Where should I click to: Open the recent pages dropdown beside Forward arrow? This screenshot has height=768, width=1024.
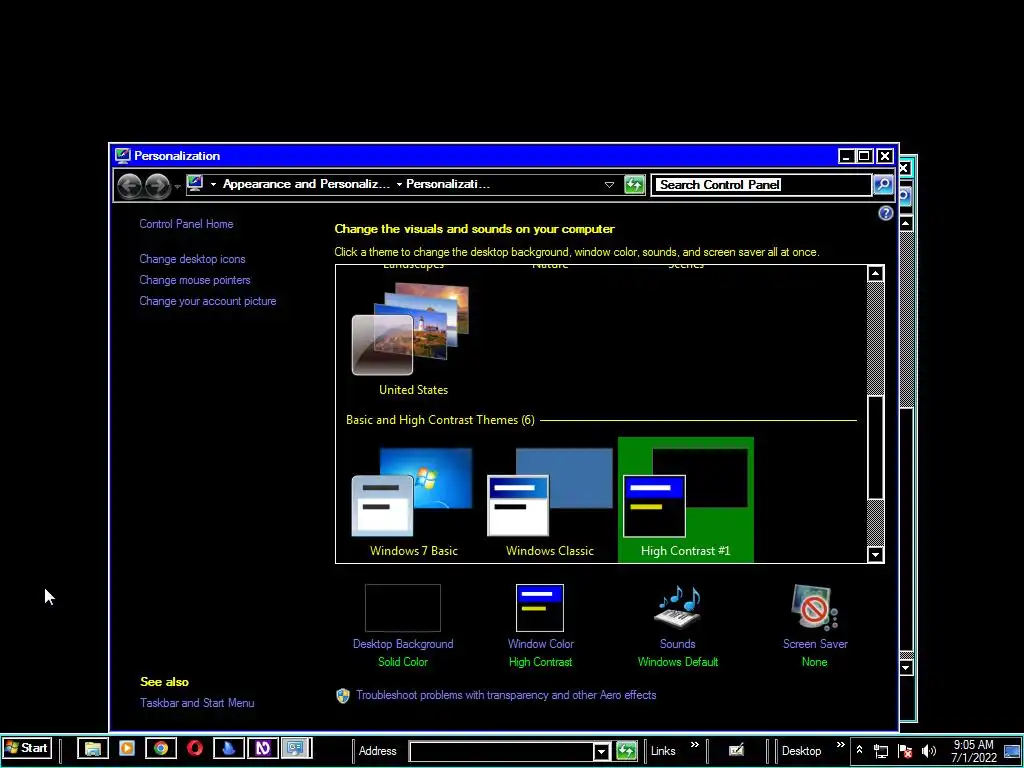177,187
